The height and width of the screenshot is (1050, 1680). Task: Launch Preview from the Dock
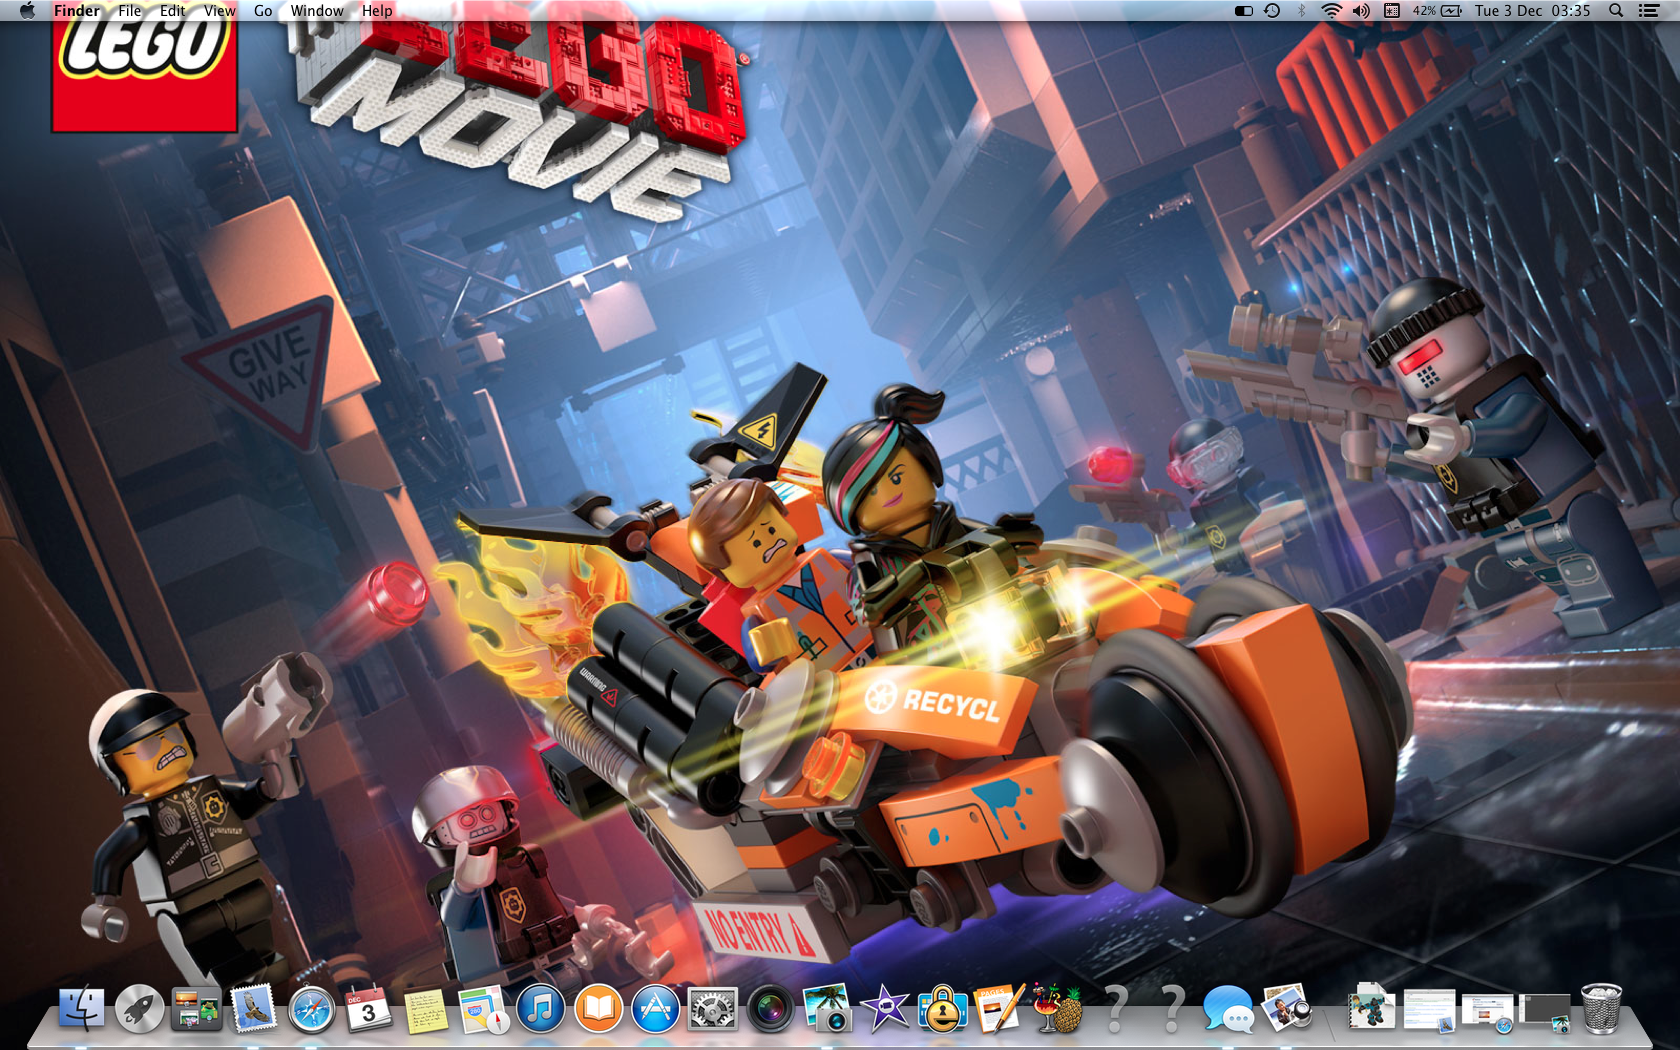pyautogui.click(x=1287, y=1008)
